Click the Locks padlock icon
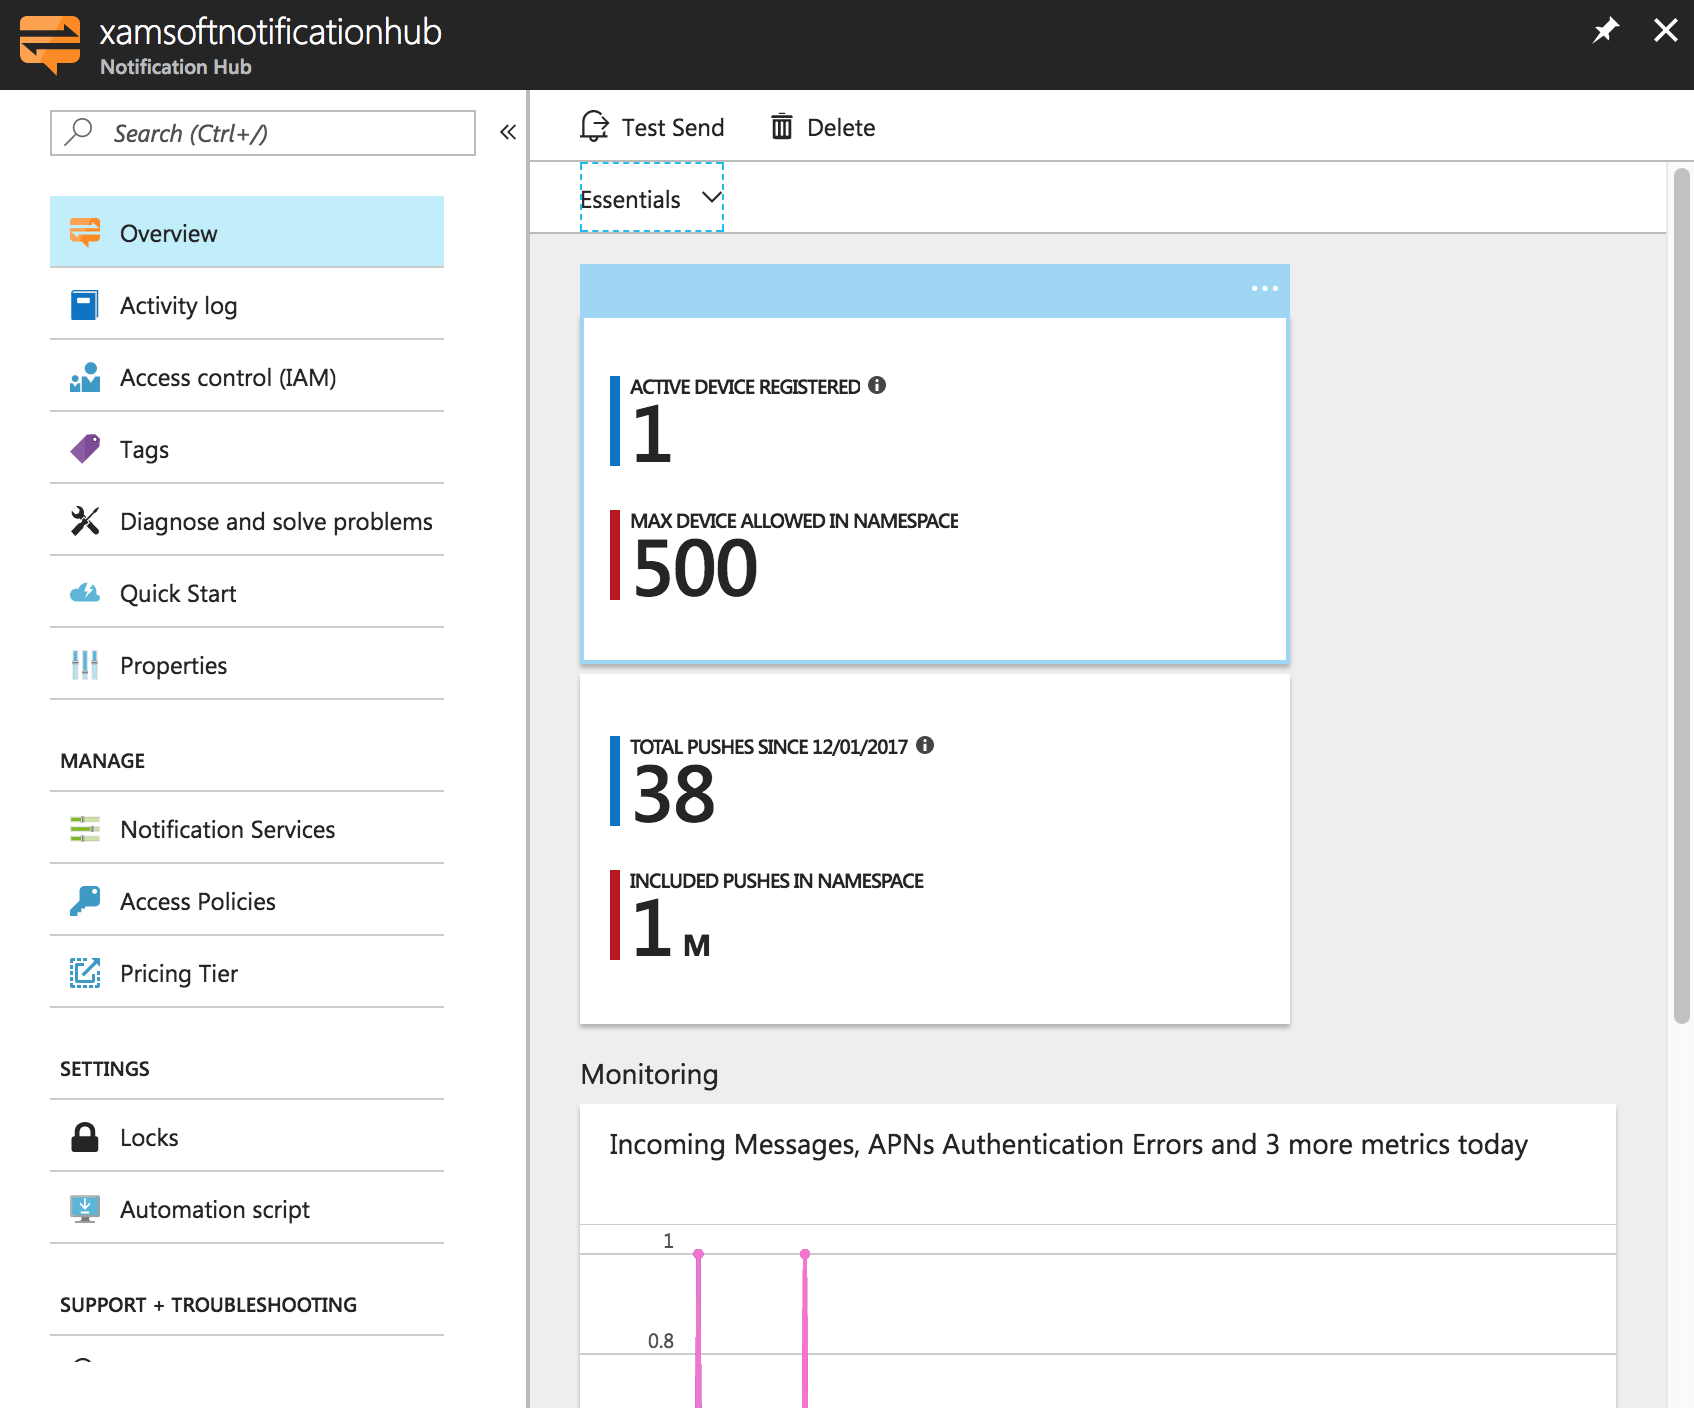 pyautogui.click(x=85, y=1137)
